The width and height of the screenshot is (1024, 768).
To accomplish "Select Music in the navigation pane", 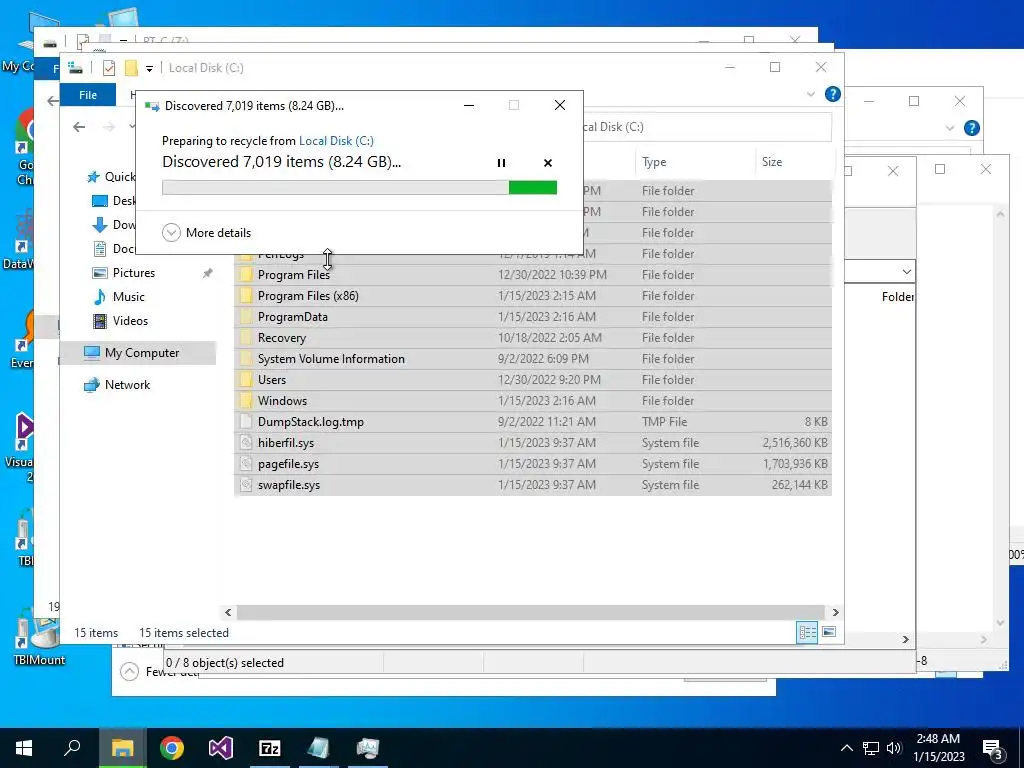I will (x=129, y=296).
